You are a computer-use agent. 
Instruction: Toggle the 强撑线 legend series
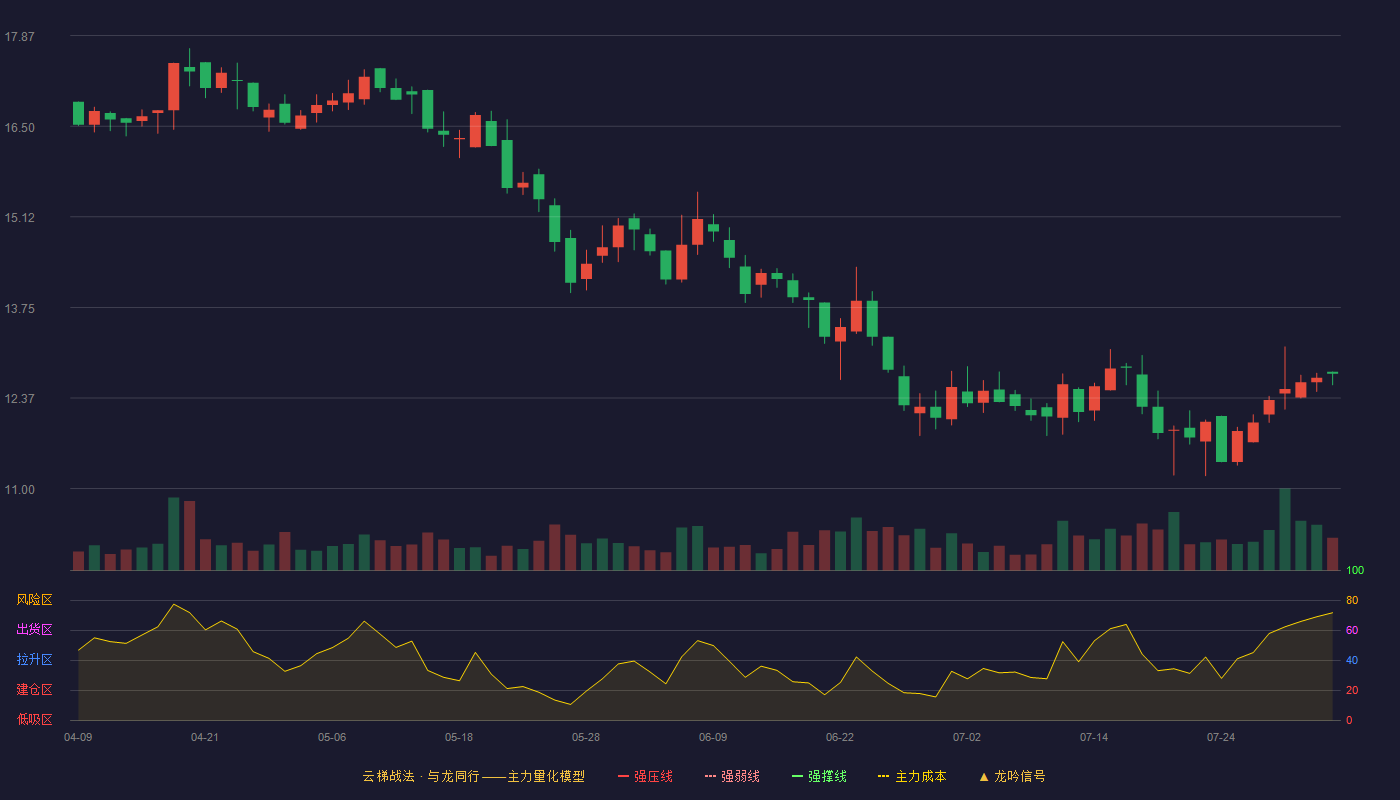tap(819, 776)
